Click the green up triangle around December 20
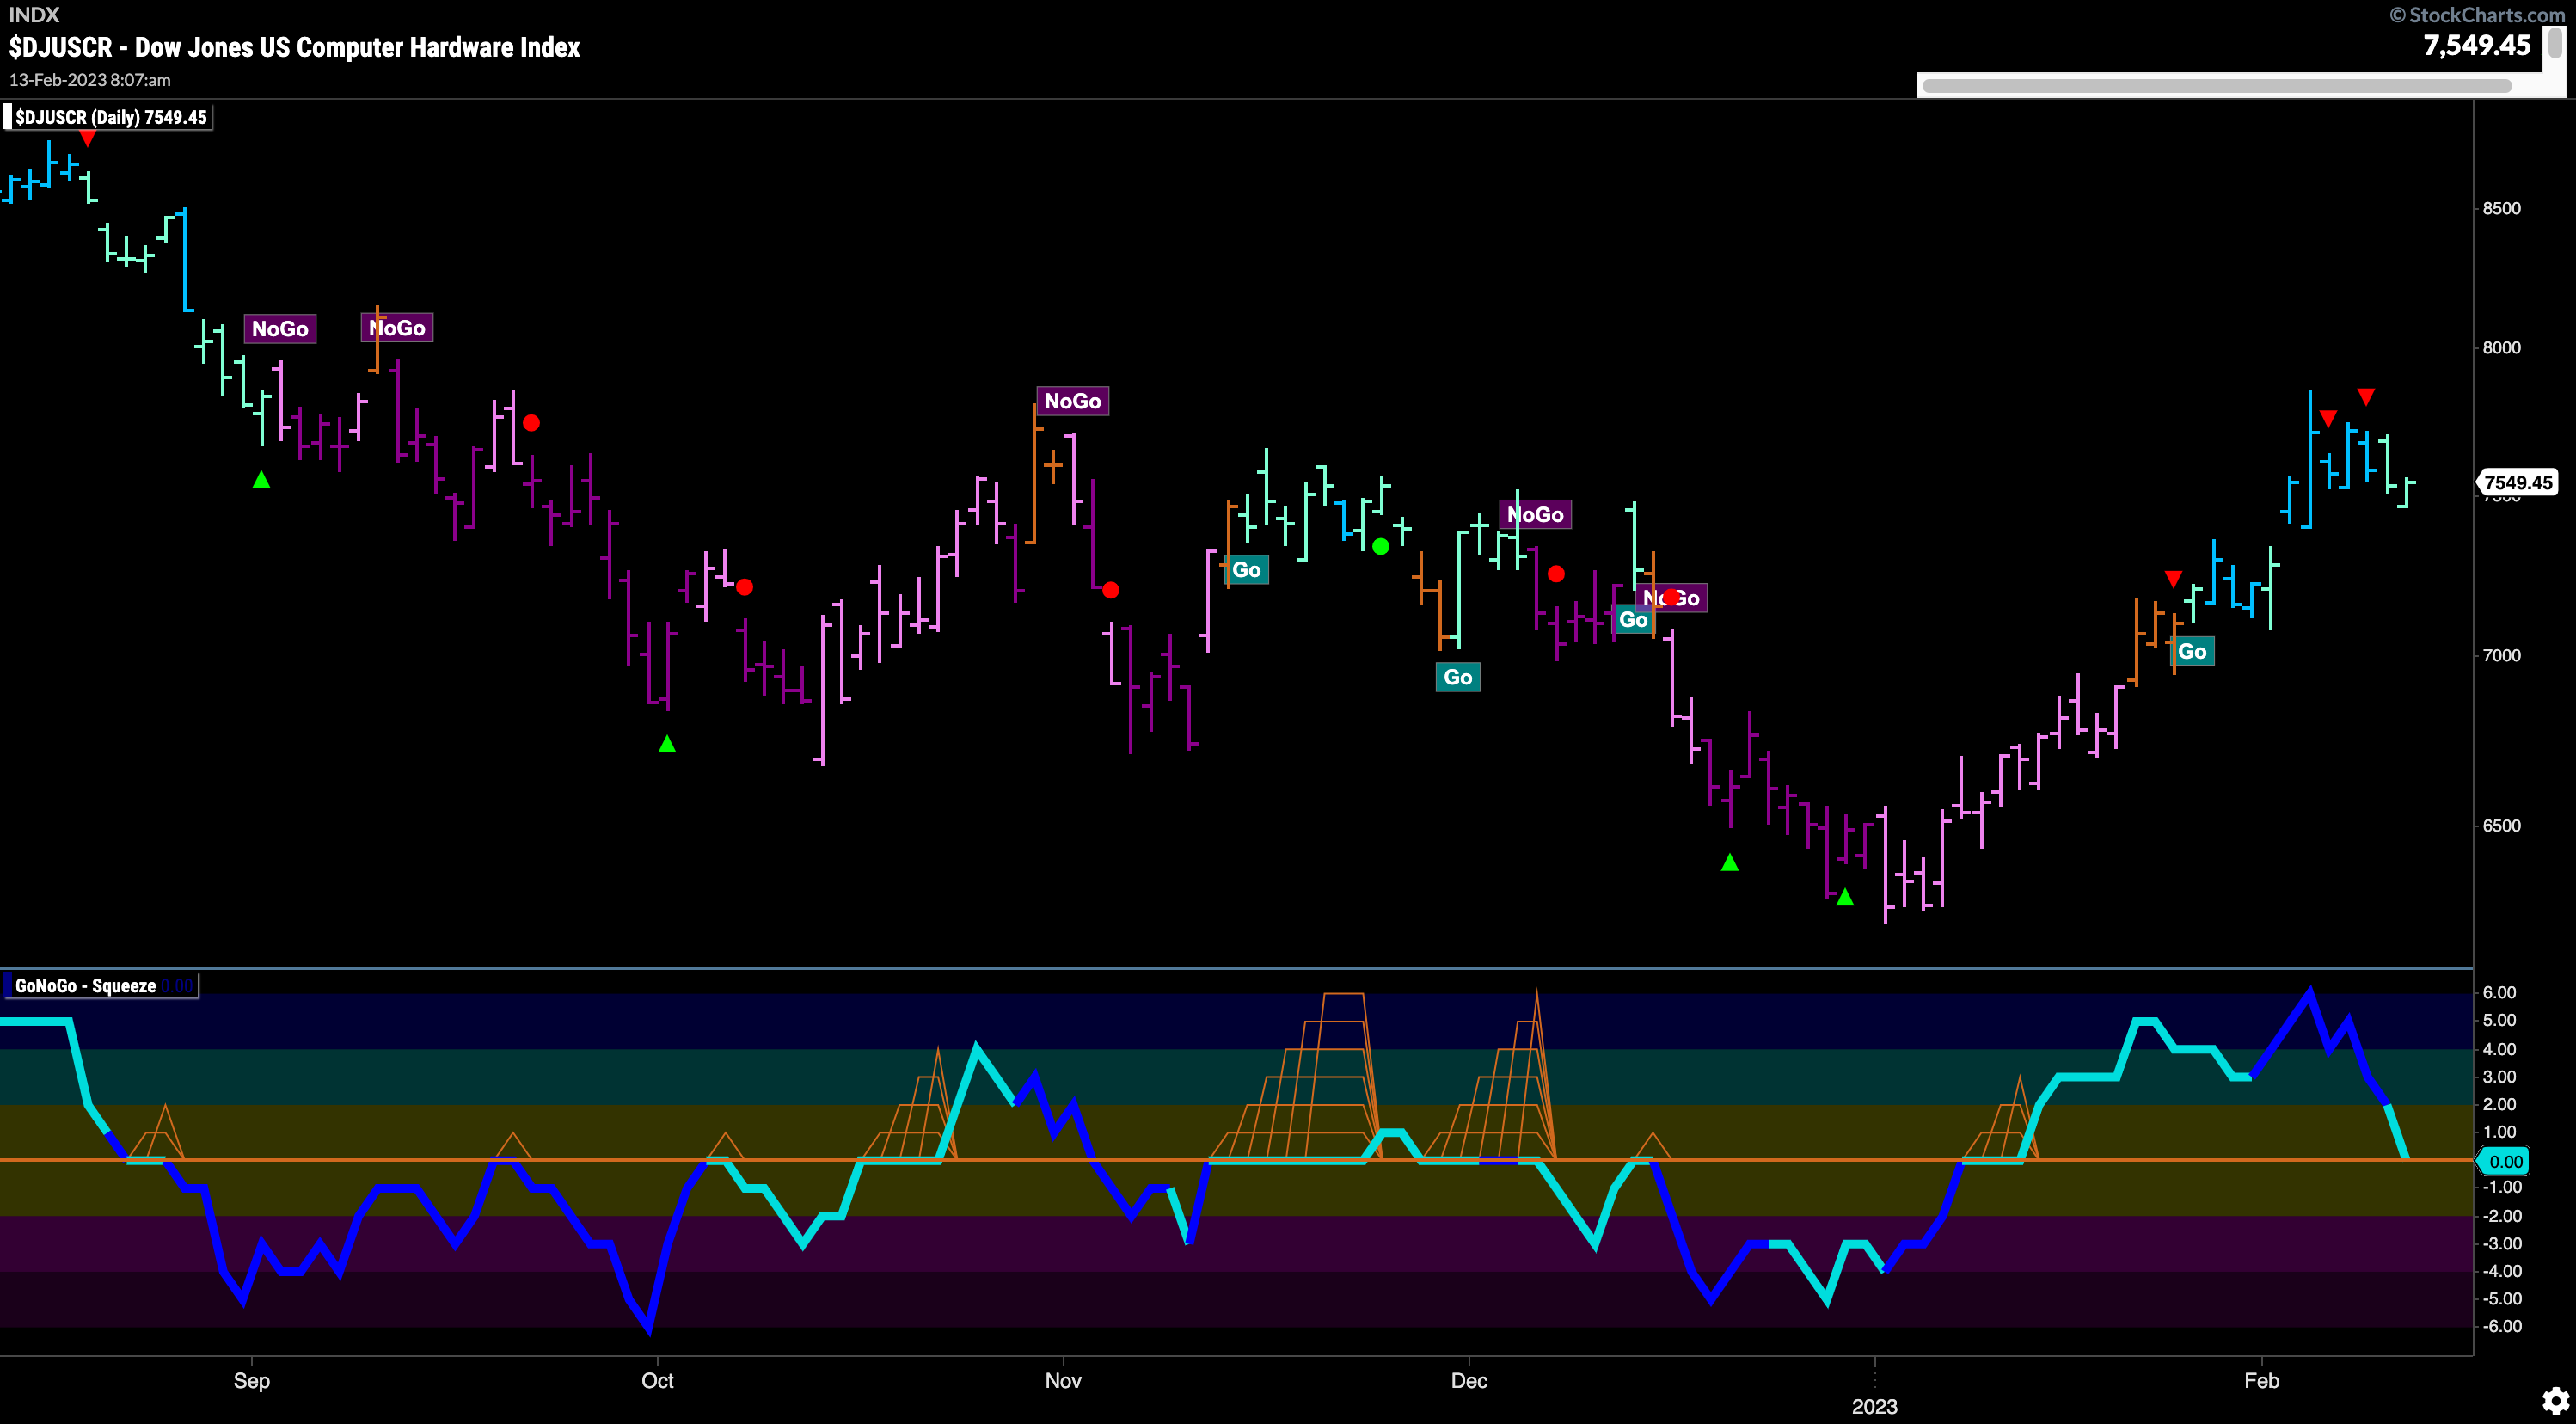This screenshot has width=2576, height=1424. pos(1729,863)
